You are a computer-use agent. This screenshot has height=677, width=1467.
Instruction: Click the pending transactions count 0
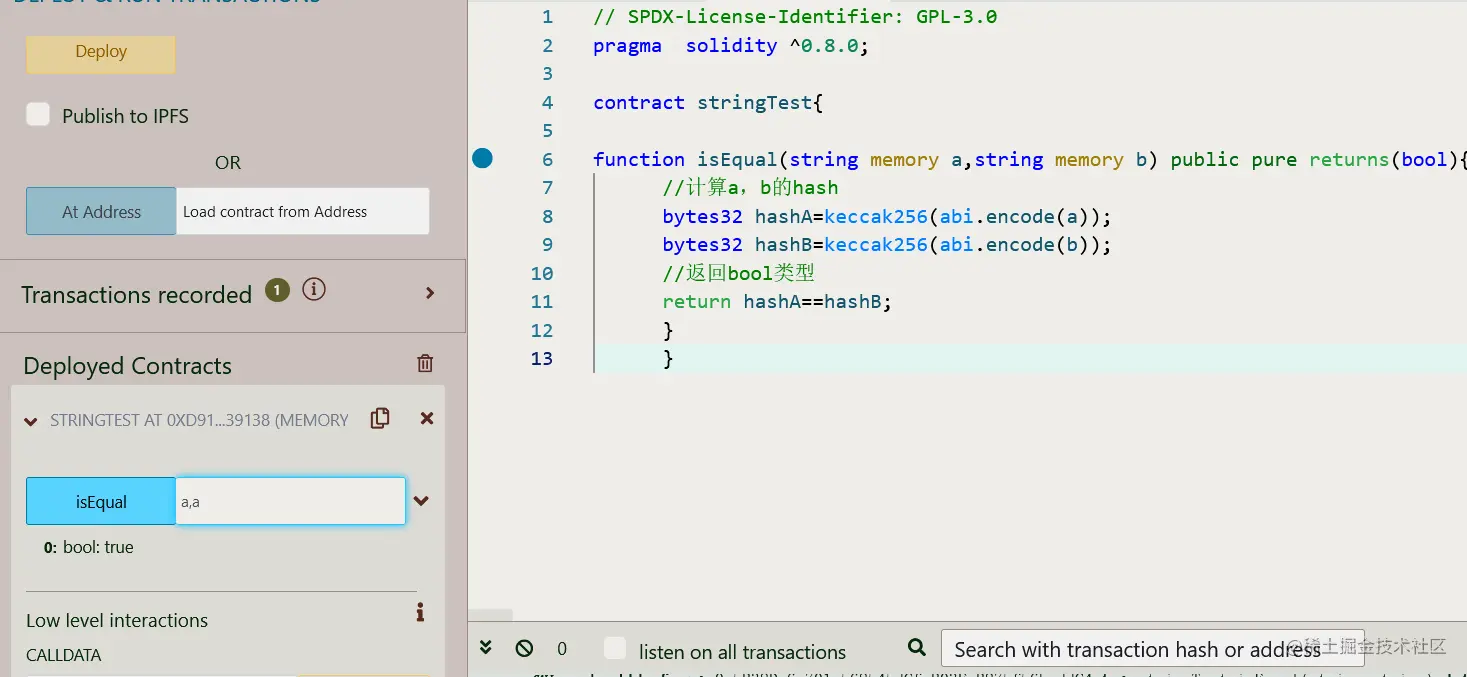tap(562, 649)
